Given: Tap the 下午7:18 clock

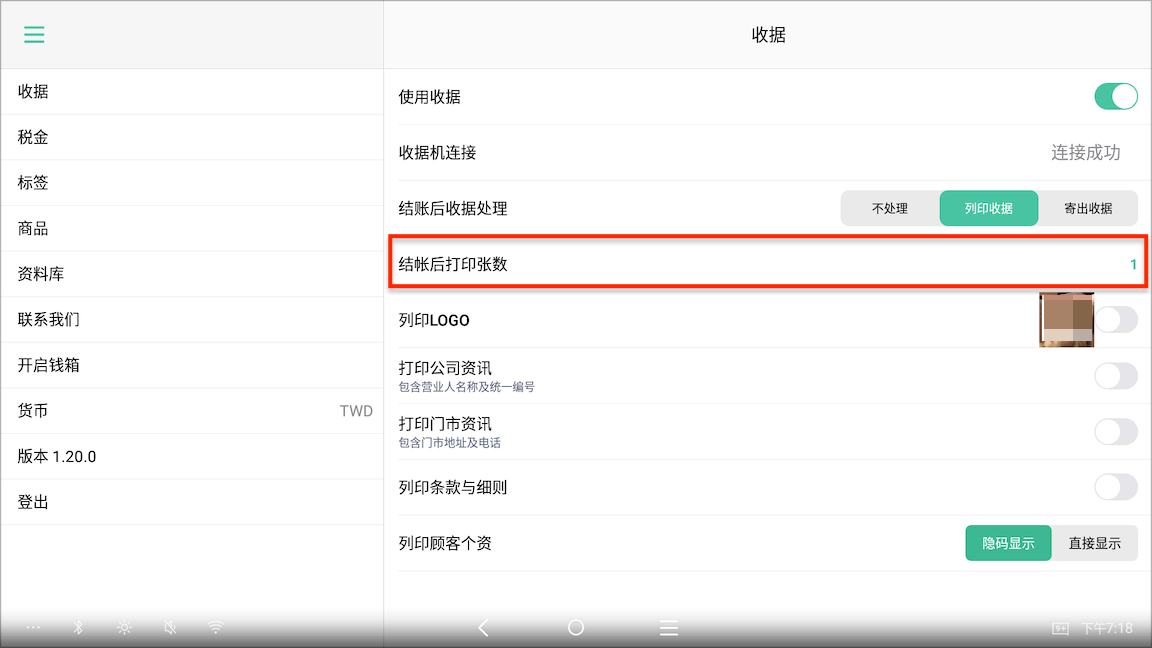Looking at the screenshot, I should (x=1106, y=628).
